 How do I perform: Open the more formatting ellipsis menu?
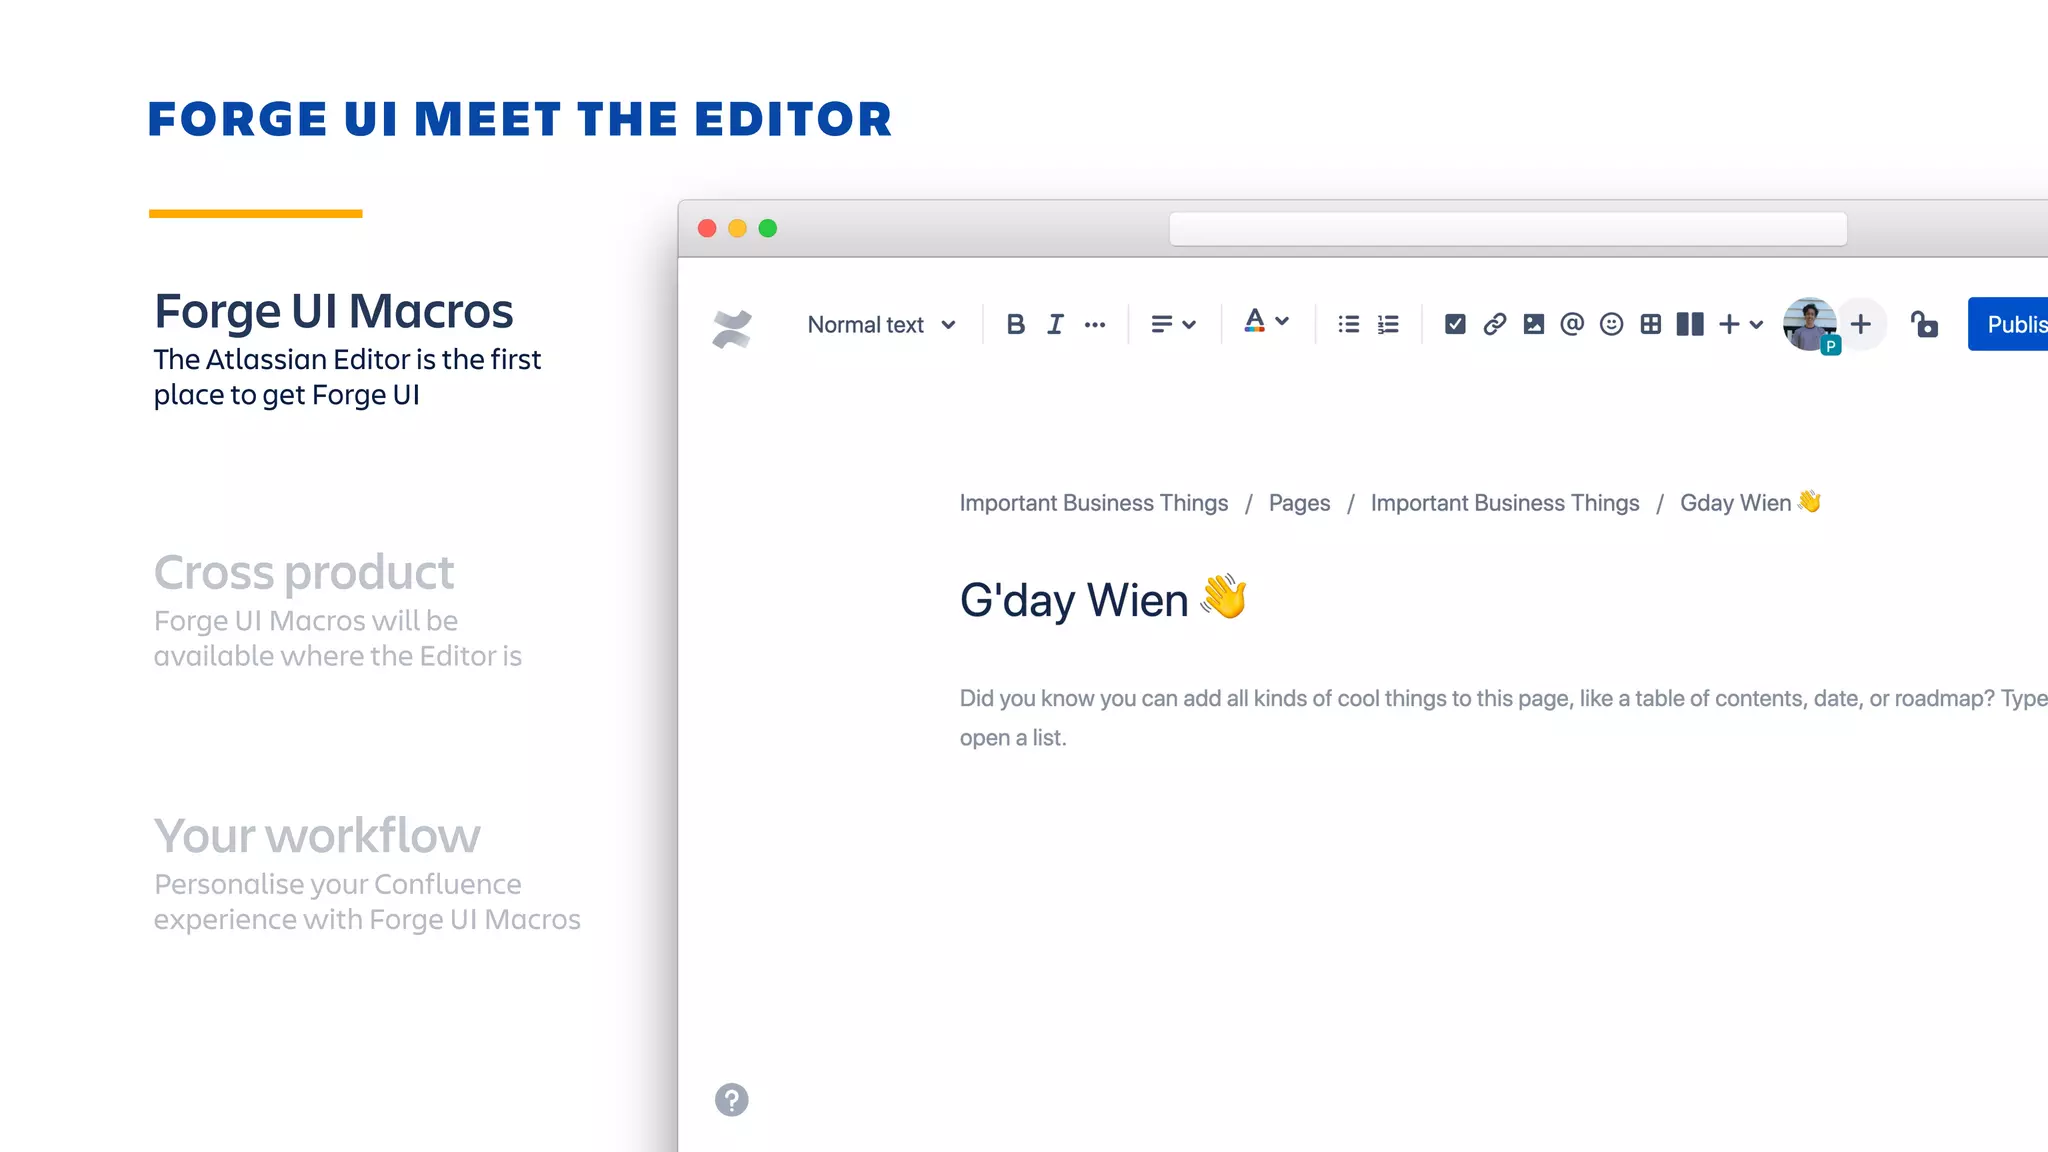coord(1095,324)
